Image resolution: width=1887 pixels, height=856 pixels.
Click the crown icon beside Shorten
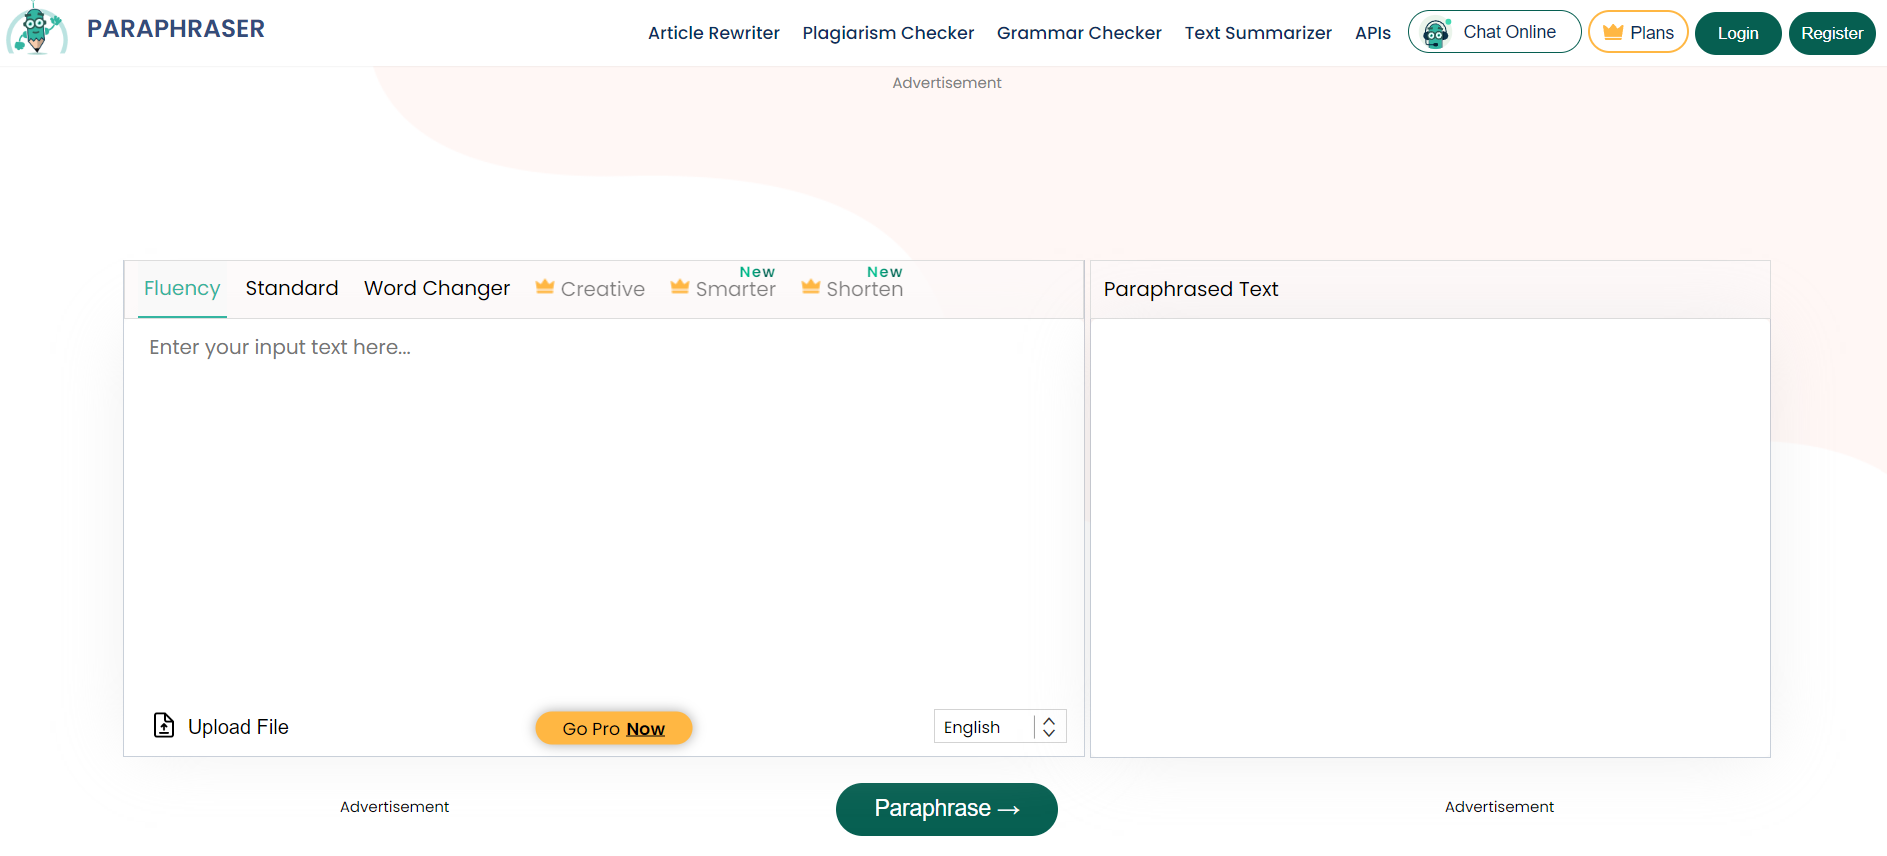(811, 287)
